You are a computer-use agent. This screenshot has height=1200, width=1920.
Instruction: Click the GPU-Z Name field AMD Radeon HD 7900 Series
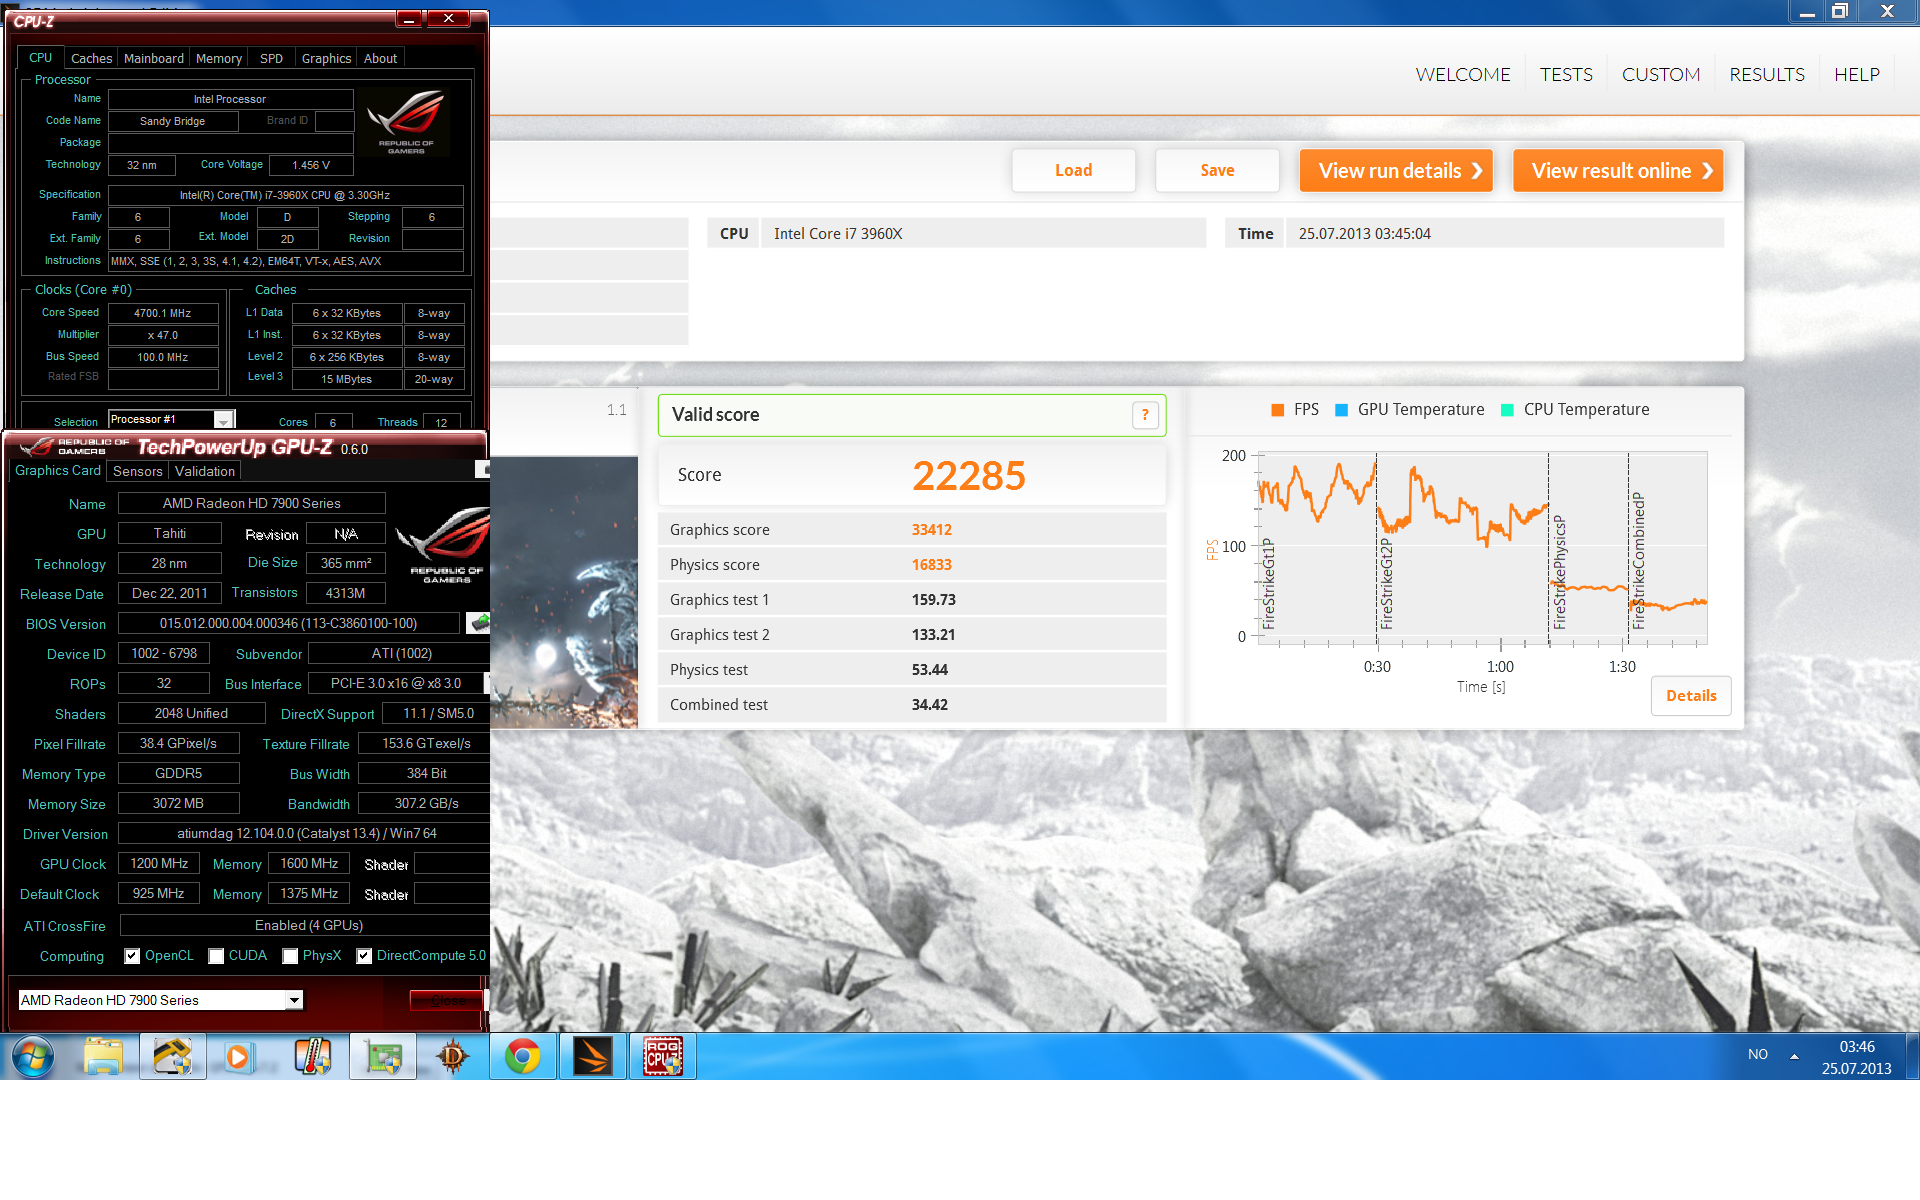pos(252,503)
